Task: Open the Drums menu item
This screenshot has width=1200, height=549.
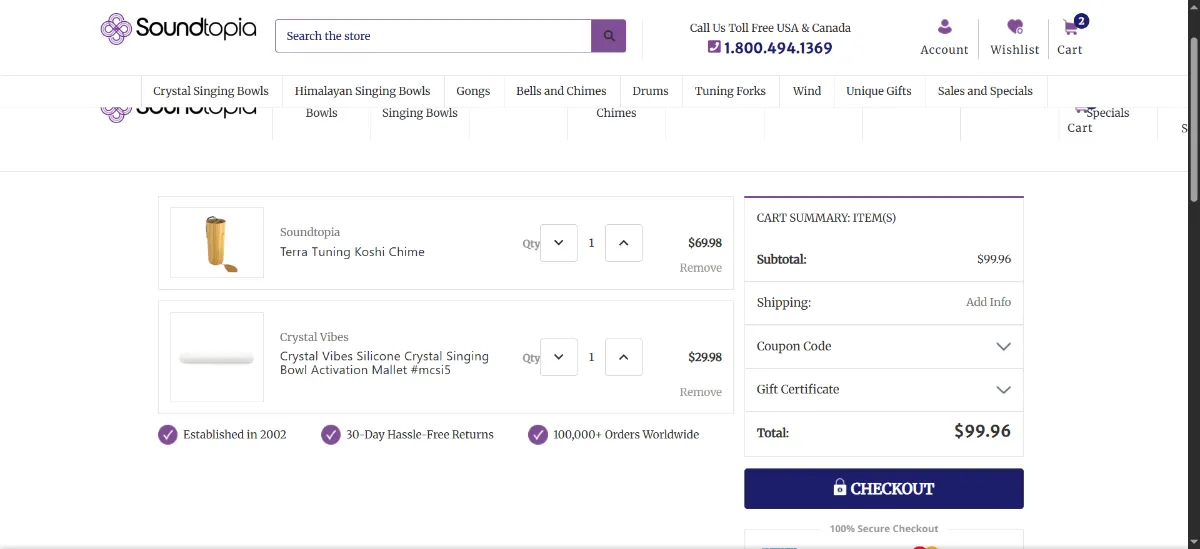Action: point(650,91)
